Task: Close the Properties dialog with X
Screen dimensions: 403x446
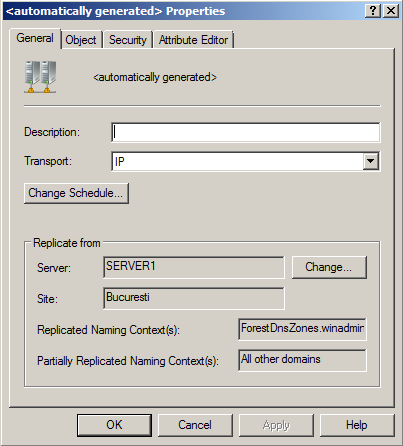Action: click(x=391, y=11)
